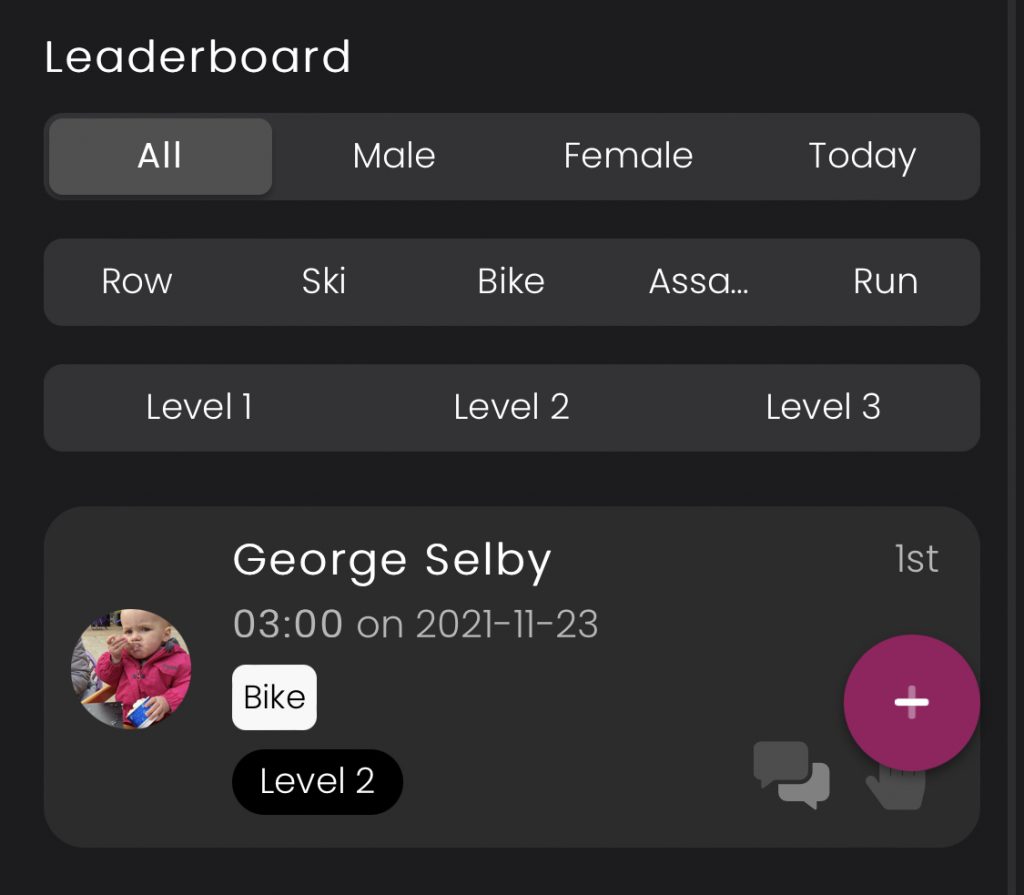Click the 1st rank label
1024x895 pixels.
pyautogui.click(x=917, y=560)
